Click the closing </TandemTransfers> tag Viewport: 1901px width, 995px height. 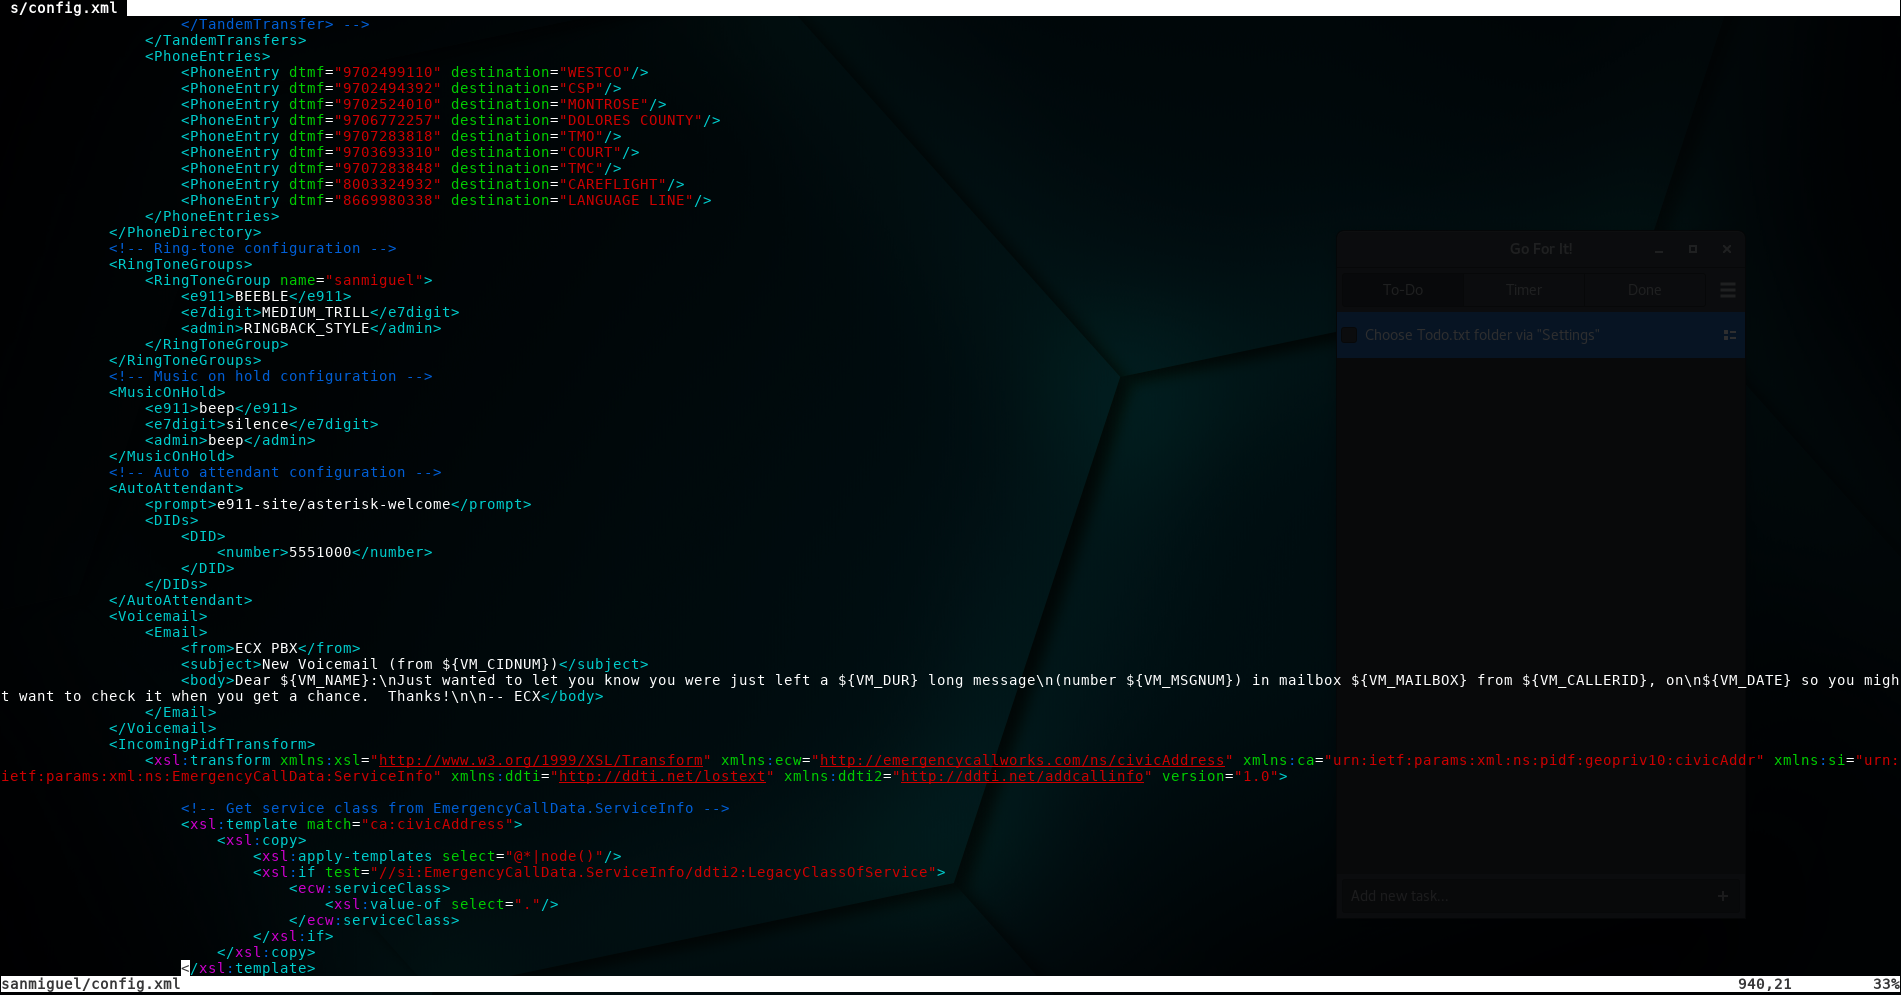coord(226,40)
